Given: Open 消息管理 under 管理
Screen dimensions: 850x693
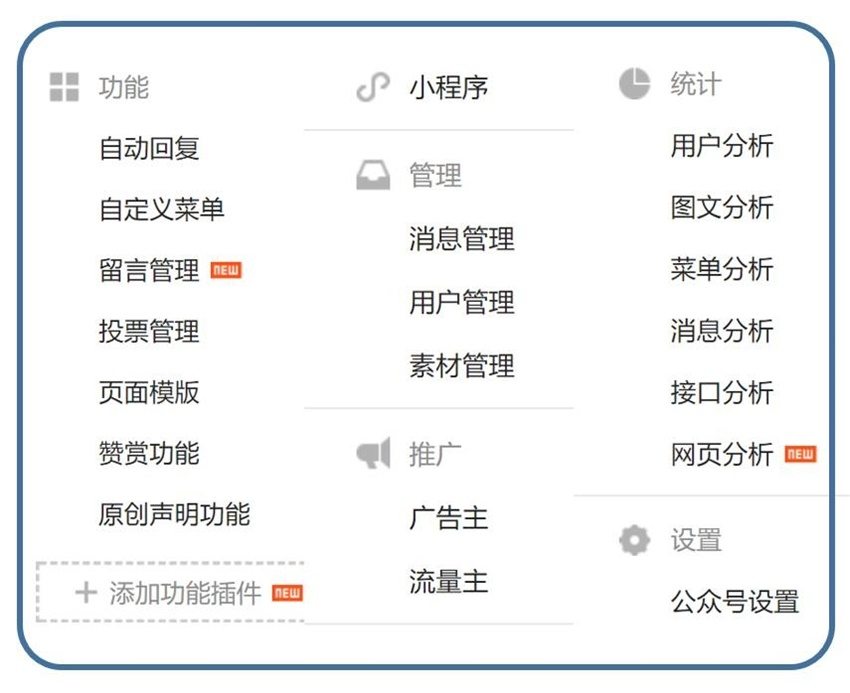Looking at the screenshot, I should point(461,239).
